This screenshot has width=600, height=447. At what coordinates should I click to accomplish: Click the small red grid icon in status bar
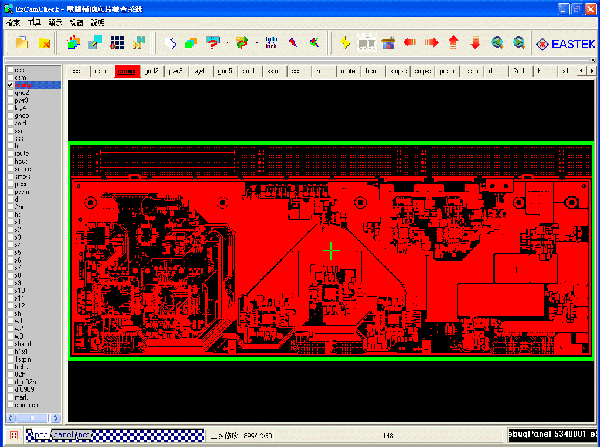coord(14,435)
